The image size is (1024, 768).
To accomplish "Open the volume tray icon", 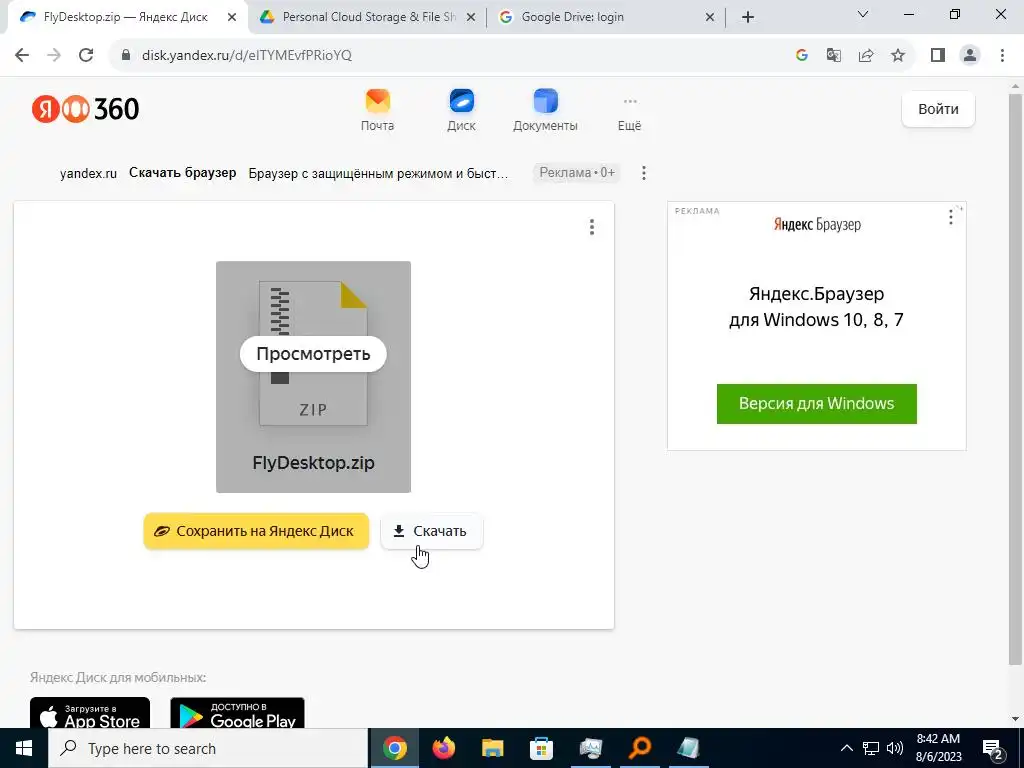I will (895, 748).
